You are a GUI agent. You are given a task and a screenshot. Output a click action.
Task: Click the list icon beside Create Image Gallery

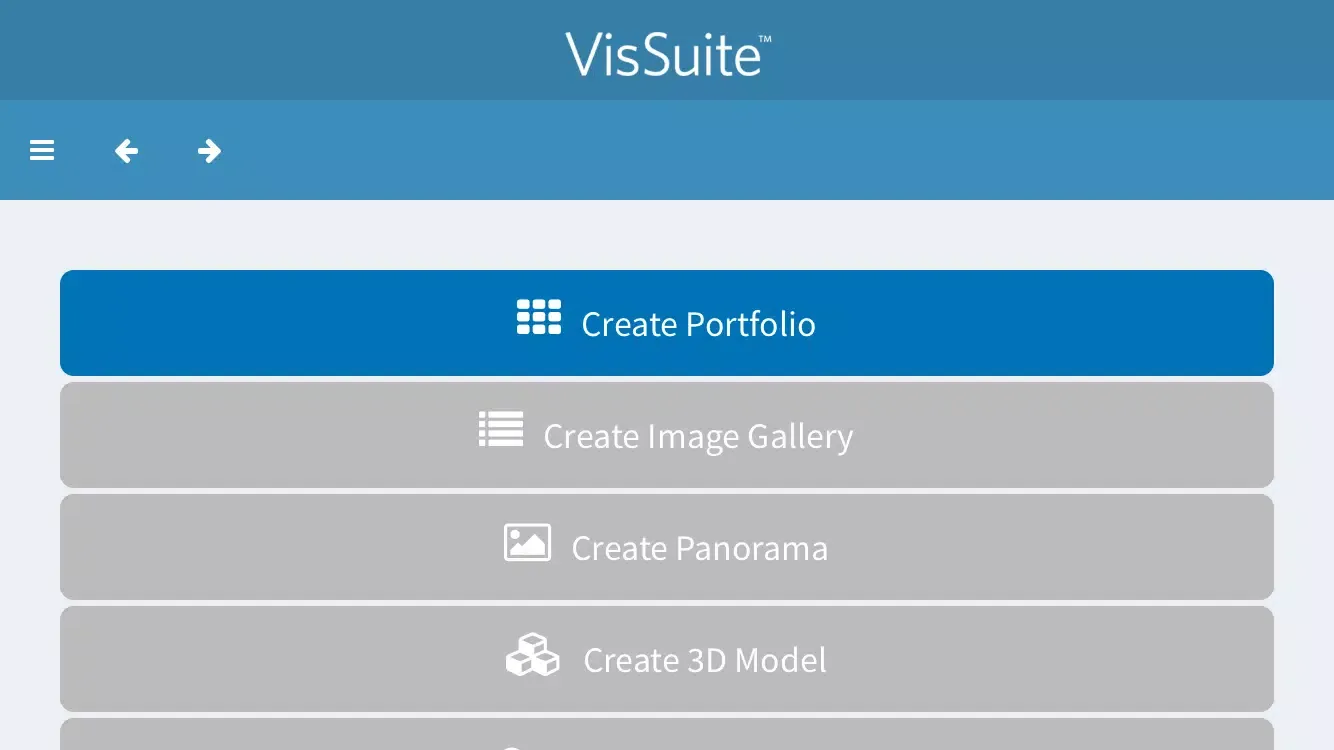[x=501, y=429]
